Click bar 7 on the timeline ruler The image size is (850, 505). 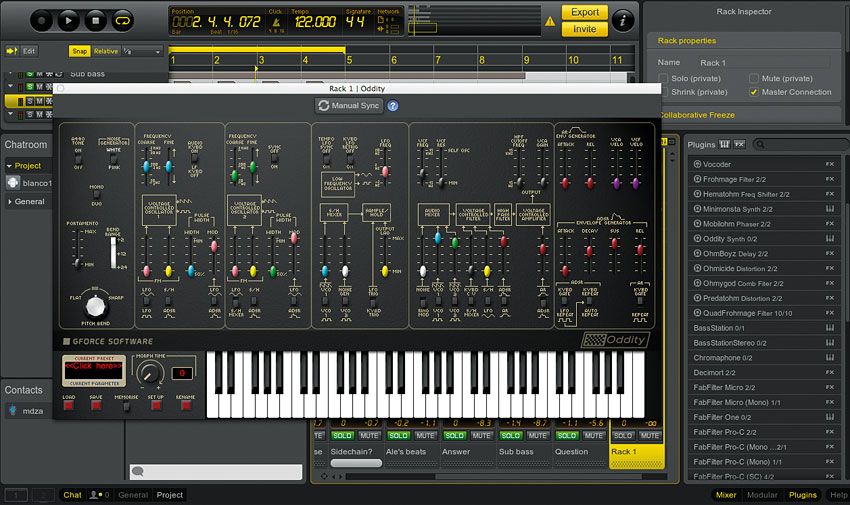pyautogui.click(x=437, y=60)
